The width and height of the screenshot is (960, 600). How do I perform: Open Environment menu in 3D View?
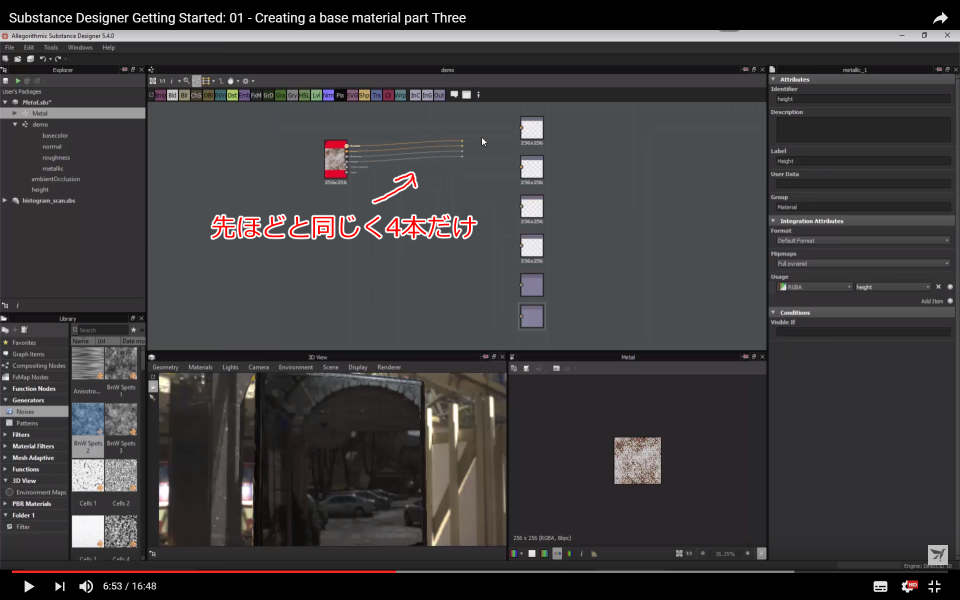tap(296, 367)
